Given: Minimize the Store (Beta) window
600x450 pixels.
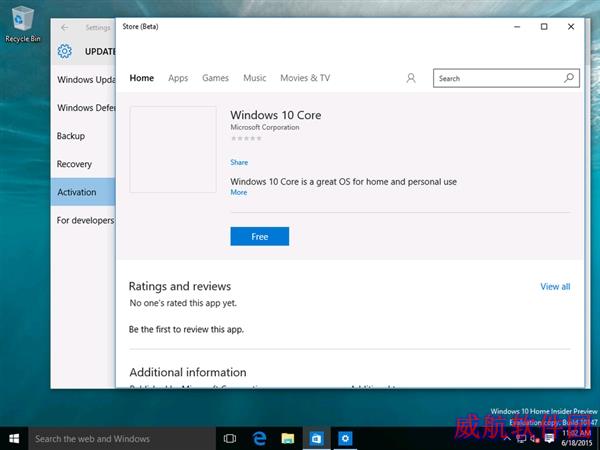Looking at the screenshot, I should 517,27.
